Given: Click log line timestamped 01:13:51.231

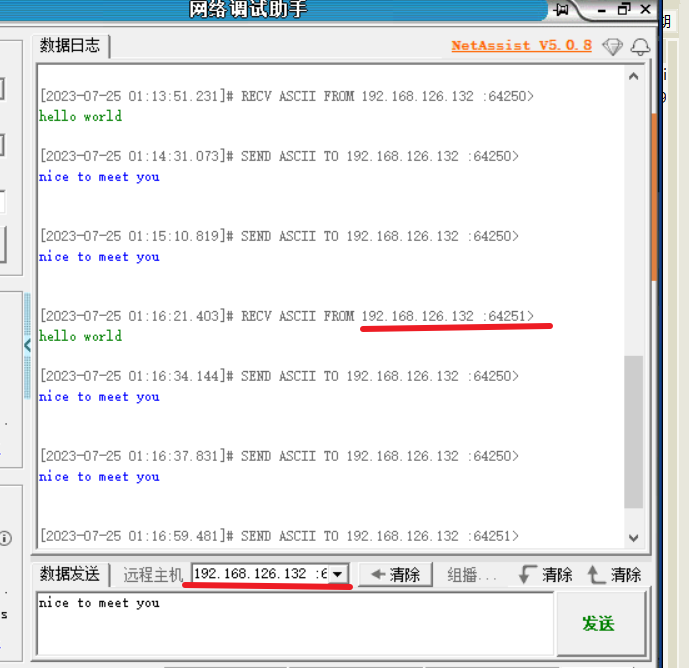Looking at the screenshot, I should 287,96.
